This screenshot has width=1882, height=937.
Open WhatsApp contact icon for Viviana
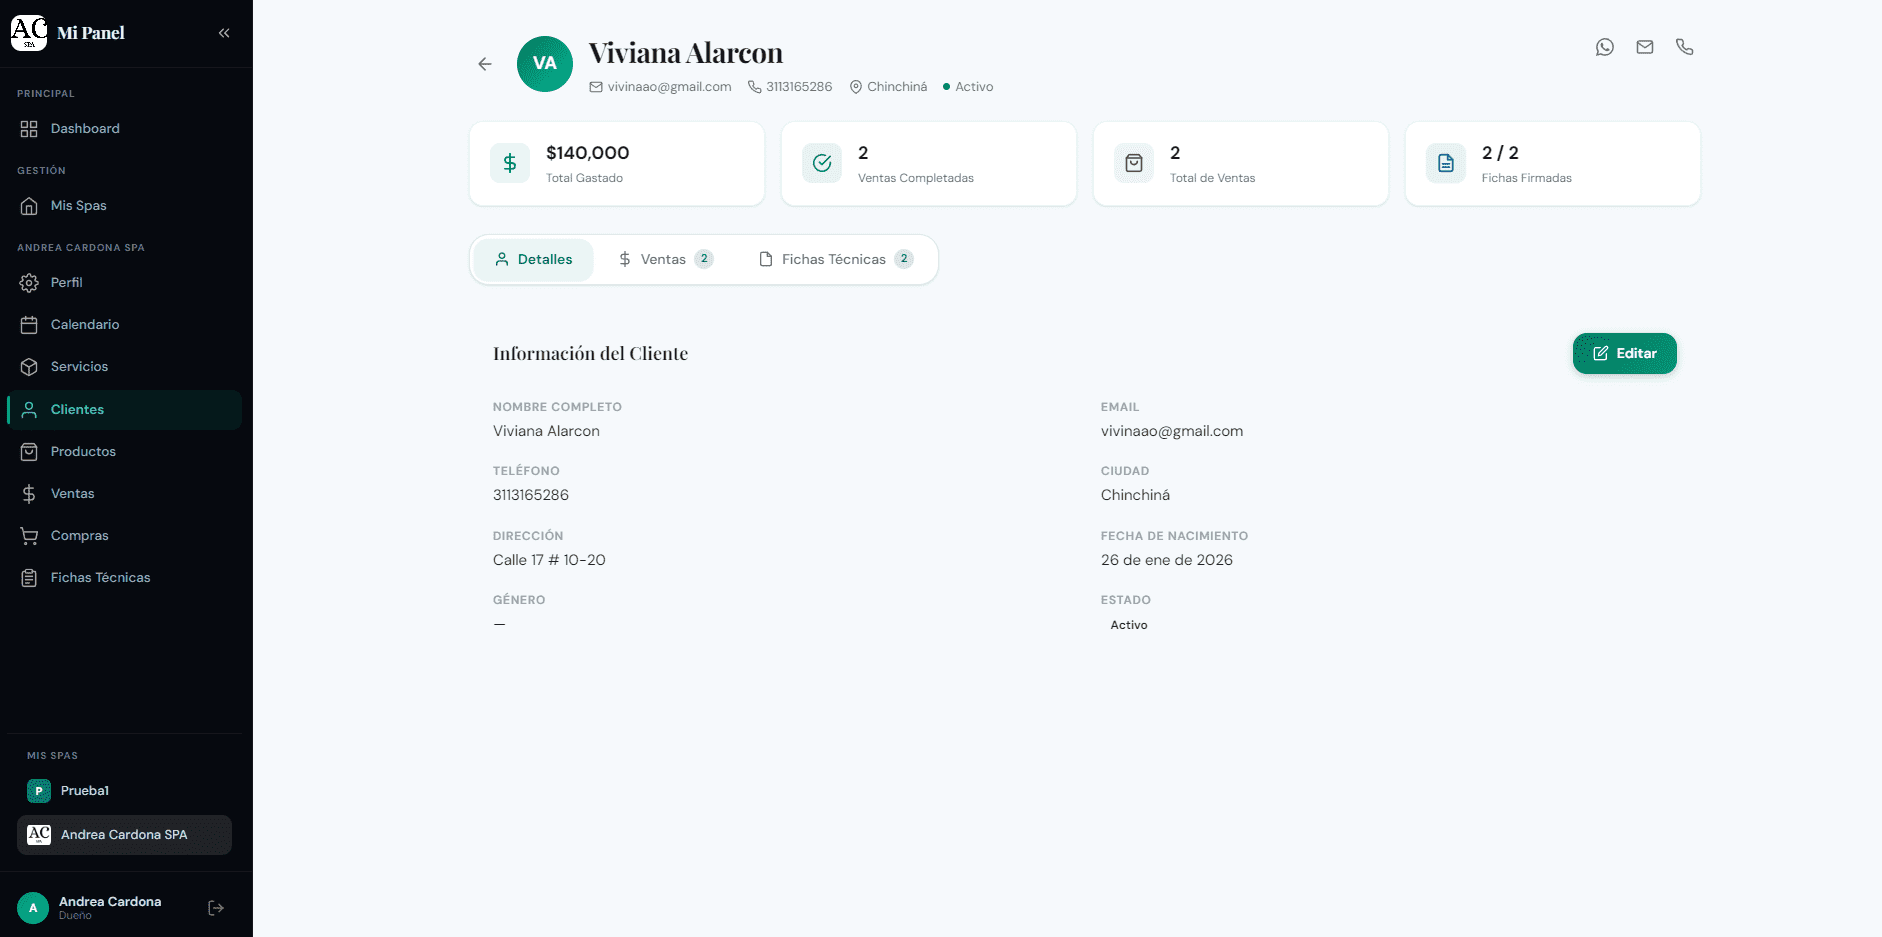tap(1605, 47)
